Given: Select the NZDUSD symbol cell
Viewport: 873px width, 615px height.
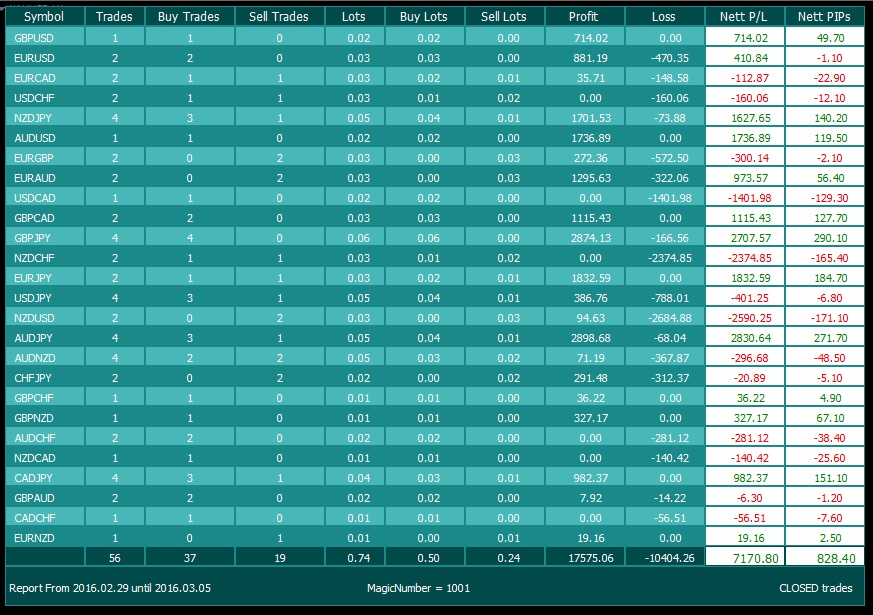Looking at the screenshot, I should [45, 318].
